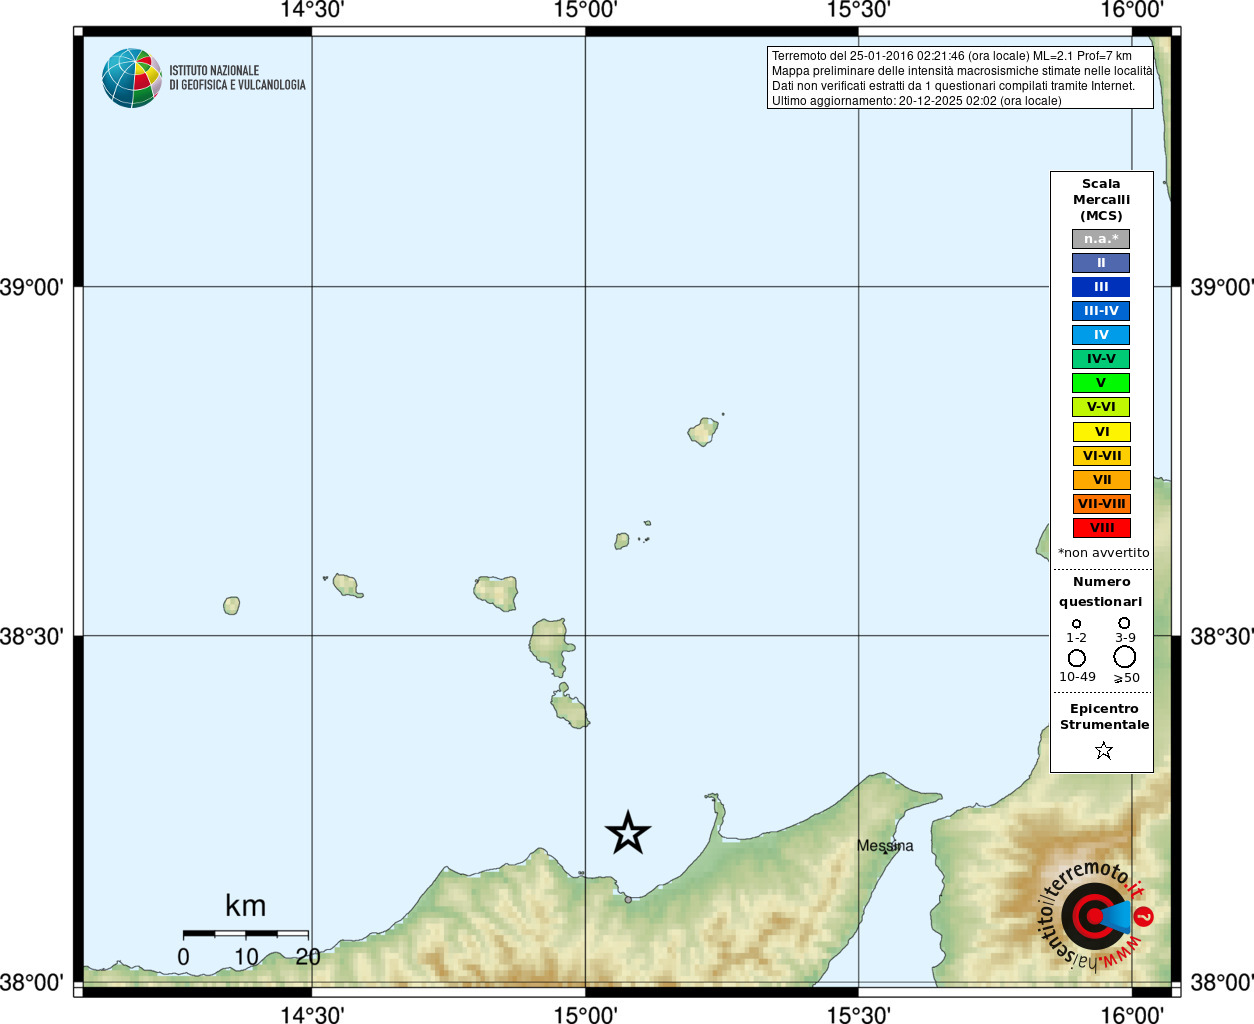
Task: Click the legend's epicentro strumentale star
Action: click(1104, 750)
